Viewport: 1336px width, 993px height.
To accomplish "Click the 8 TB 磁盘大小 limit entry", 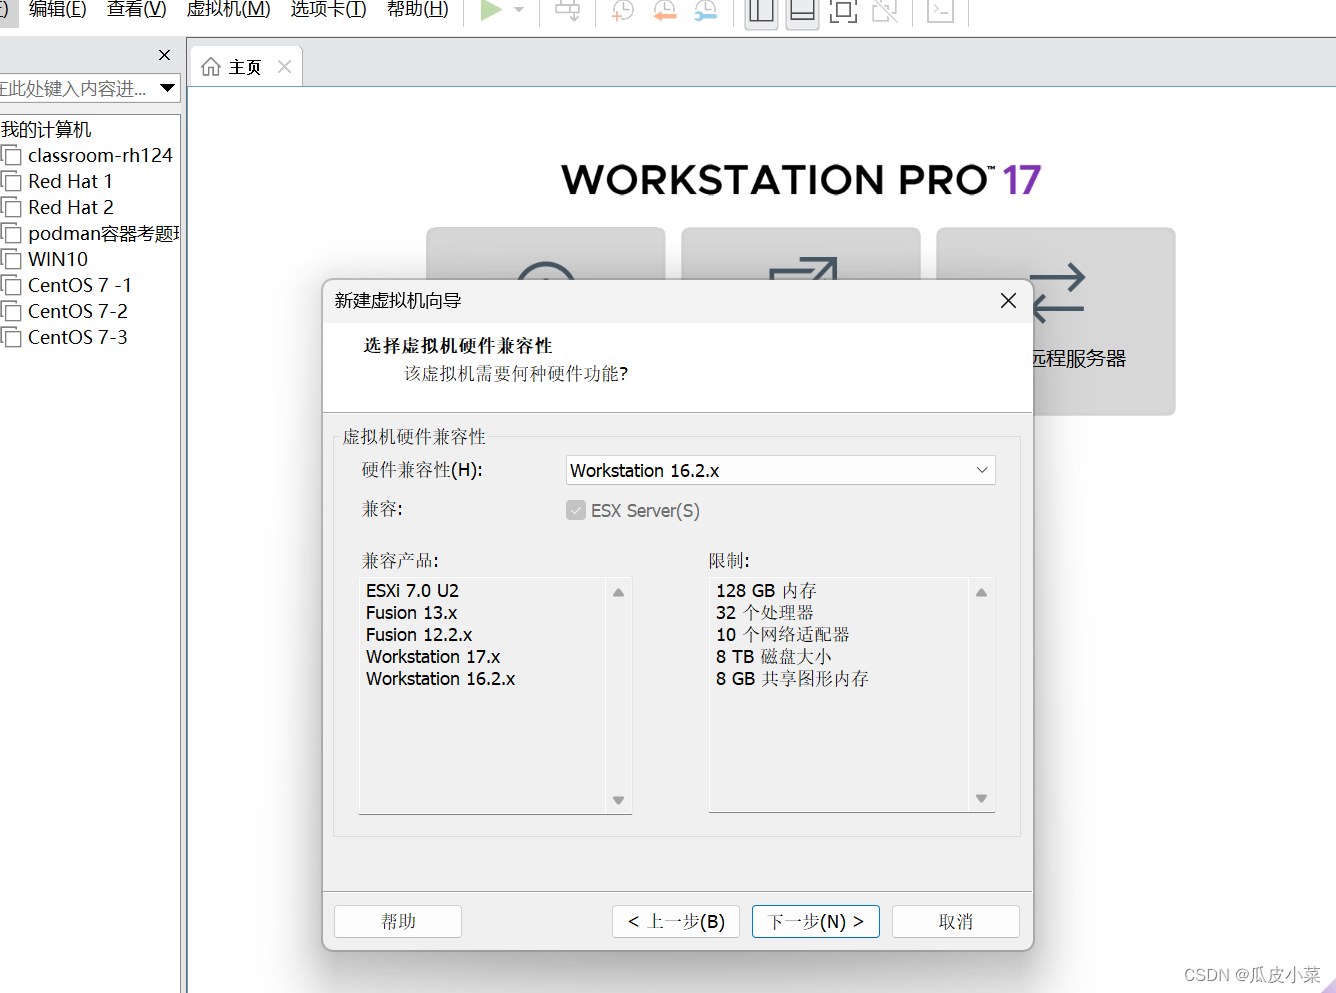I will coord(774,657).
